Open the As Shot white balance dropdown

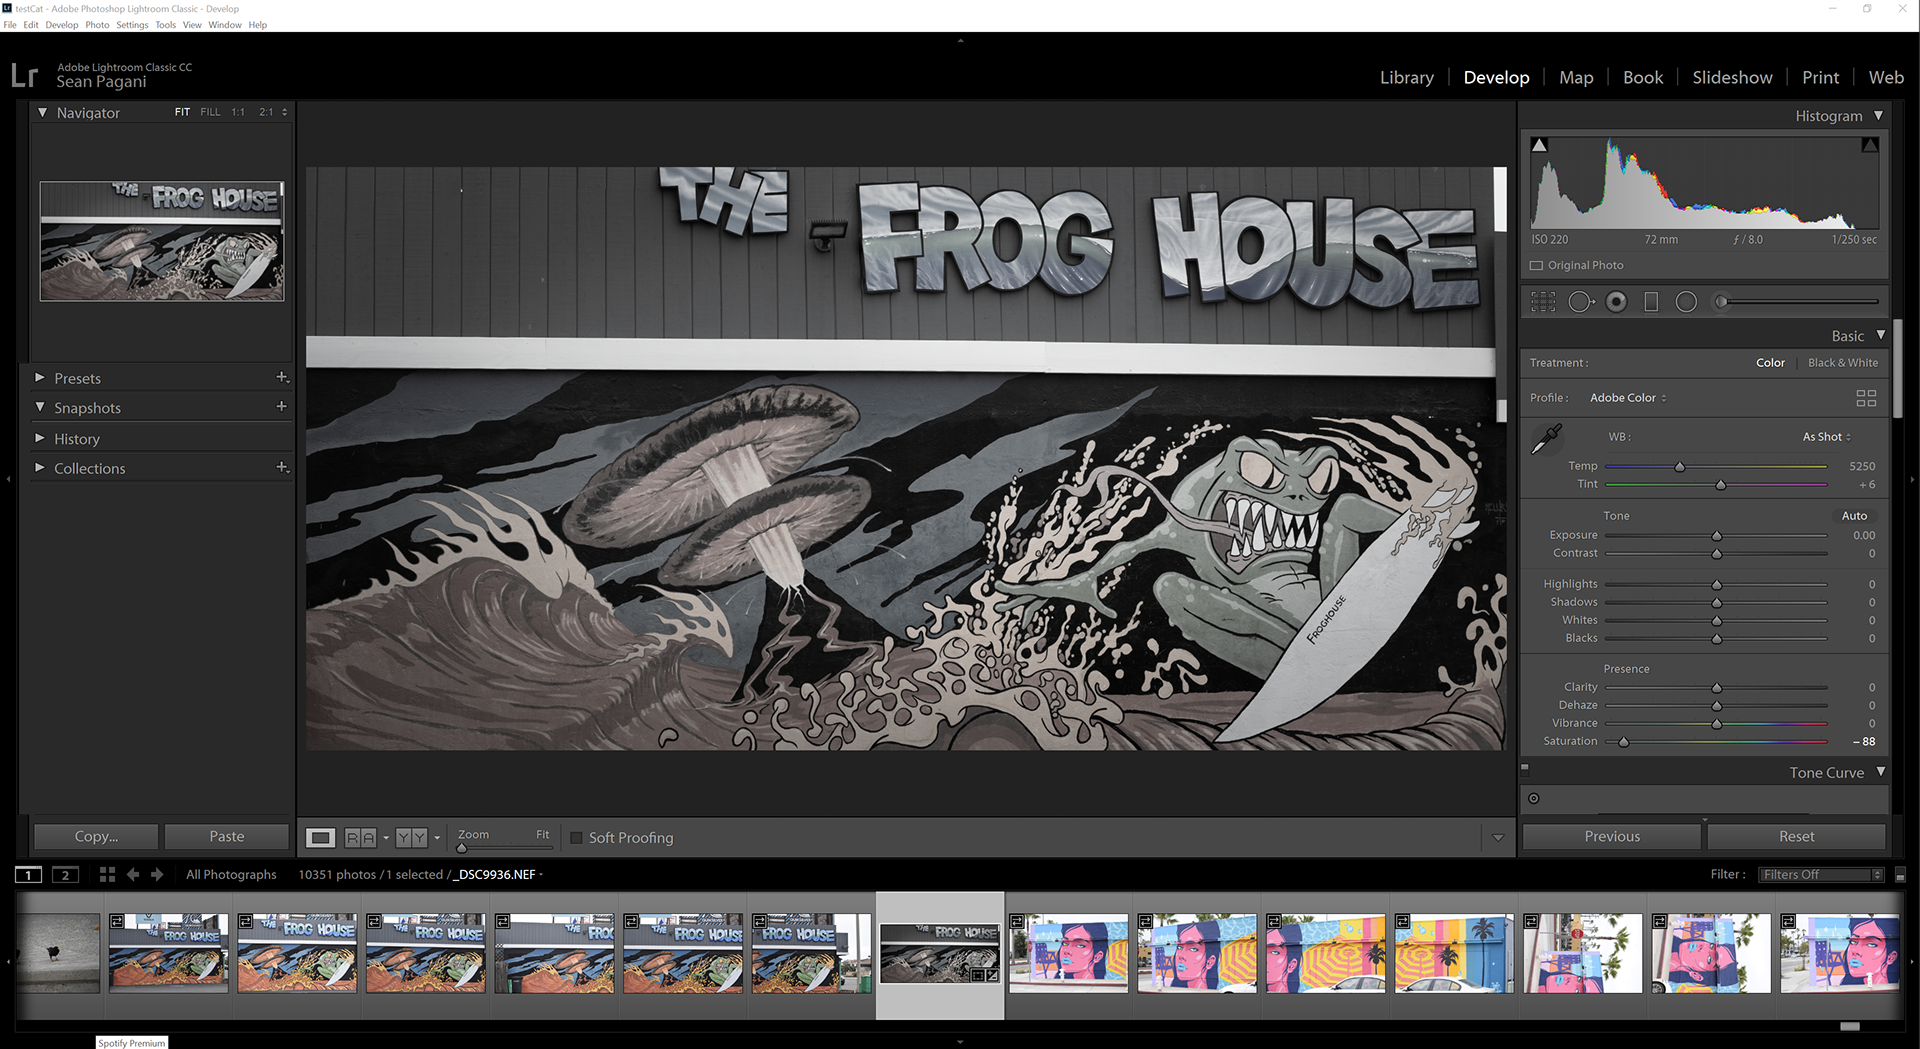click(x=1826, y=437)
